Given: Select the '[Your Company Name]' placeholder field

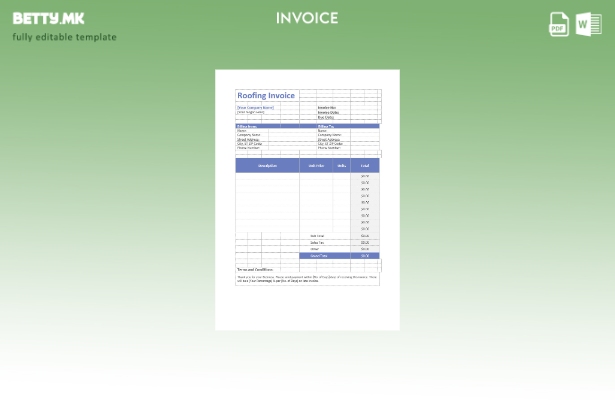Looking at the screenshot, I should 255,107.
